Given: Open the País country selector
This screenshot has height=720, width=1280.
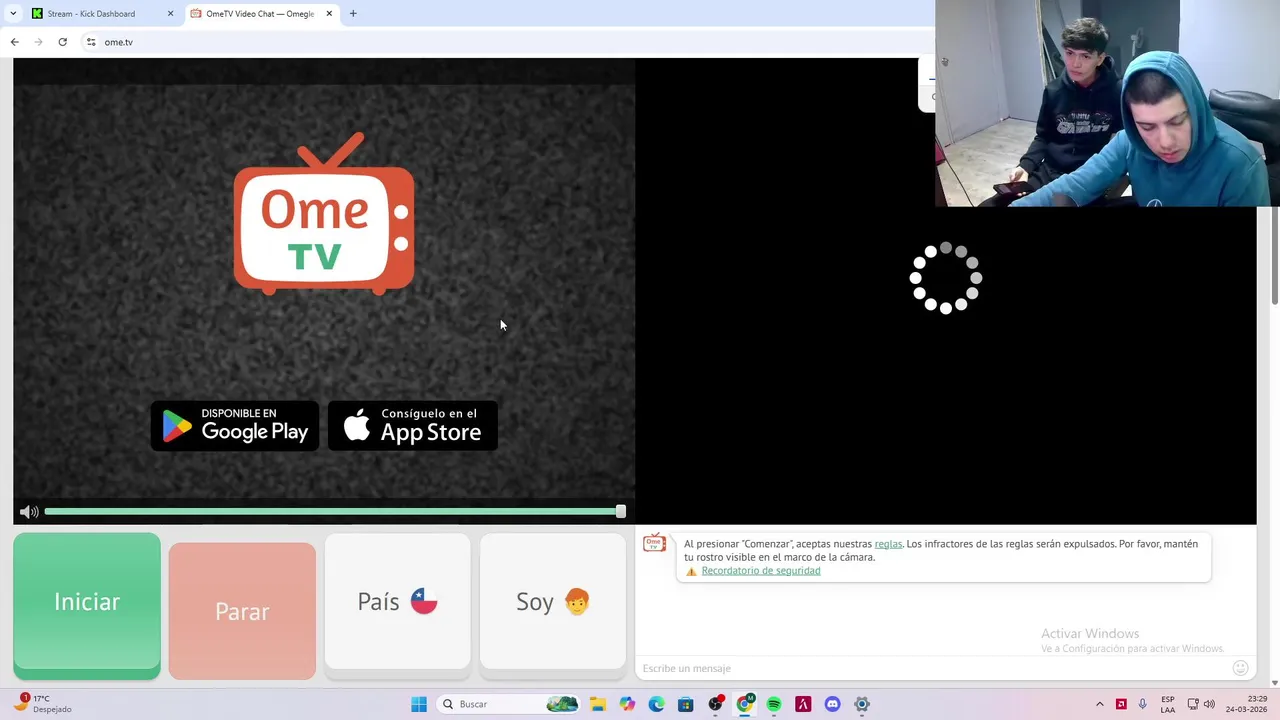Looking at the screenshot, I should (x=397, y=601).
